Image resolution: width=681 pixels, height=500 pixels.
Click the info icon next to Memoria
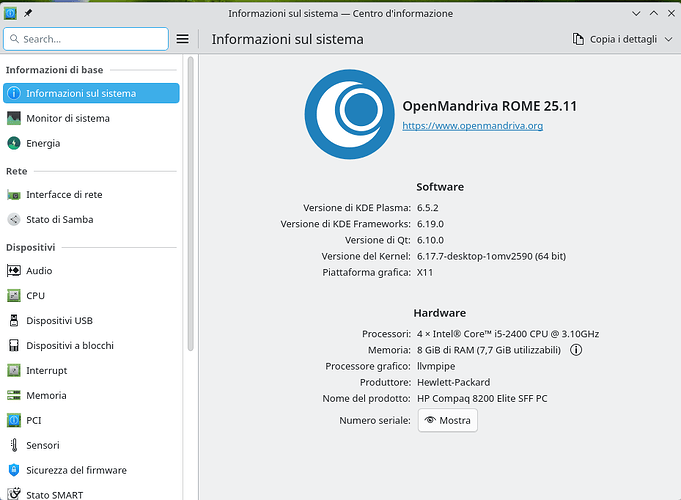576,351
